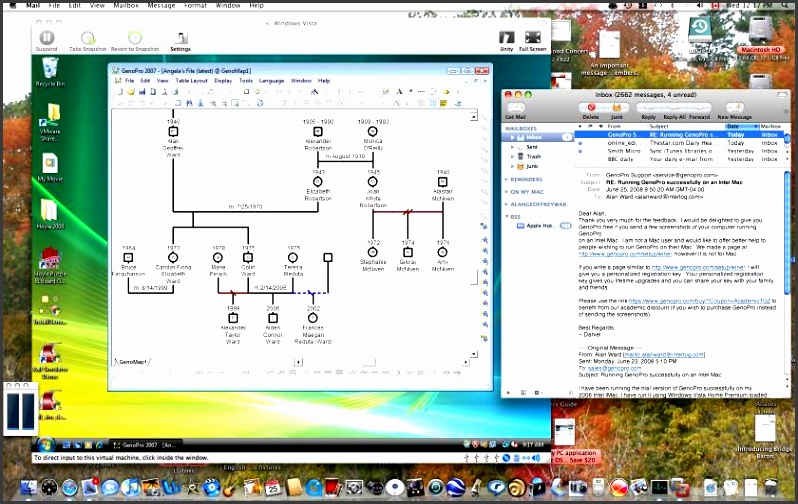The height and width of the screenshot is (504, 798).
Task: Click the New Message icon in Mail
Action: [734, 107]
